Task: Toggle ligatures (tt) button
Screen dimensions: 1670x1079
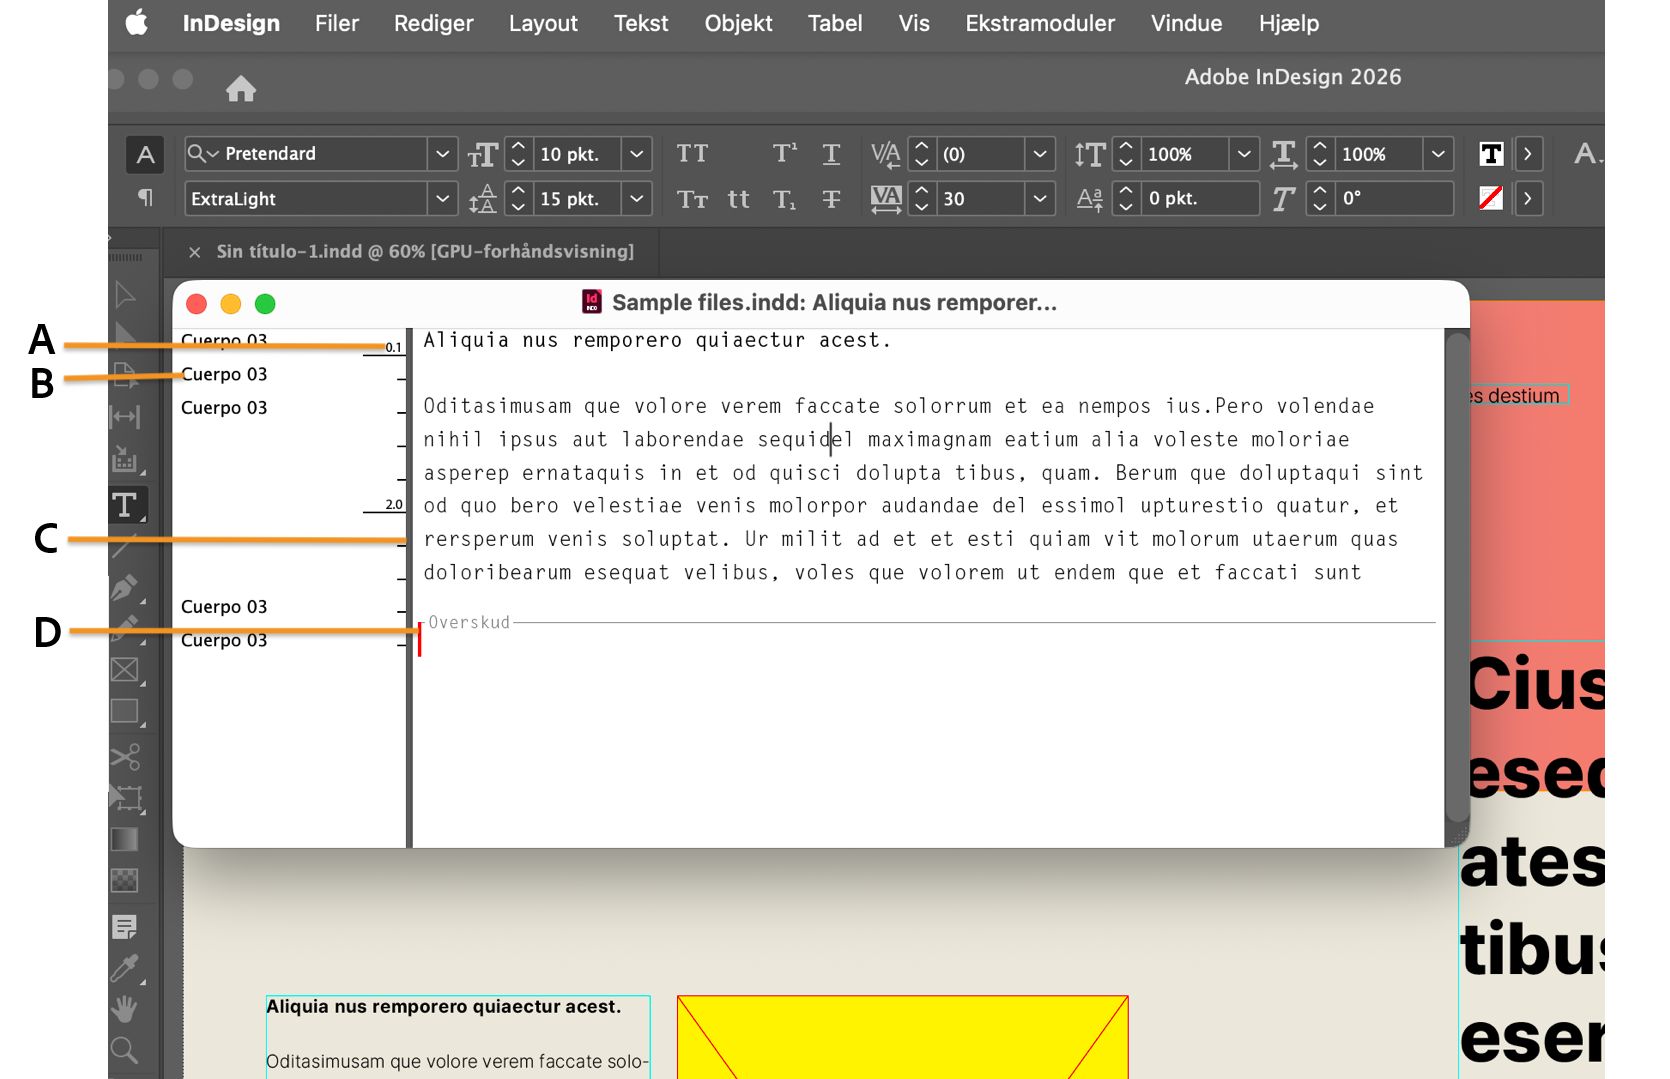Action: (x=738, y=199)
